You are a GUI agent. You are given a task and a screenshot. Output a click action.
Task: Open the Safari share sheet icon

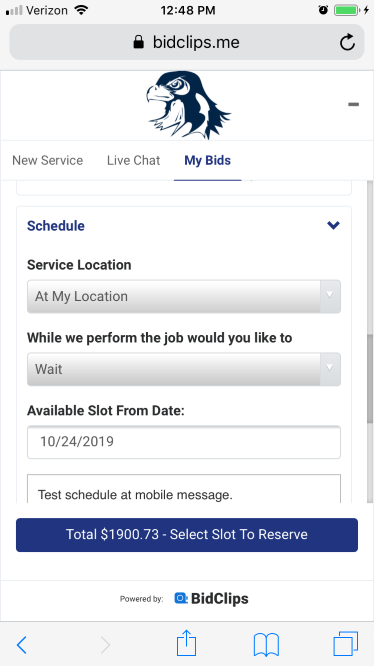coord(186,643)
